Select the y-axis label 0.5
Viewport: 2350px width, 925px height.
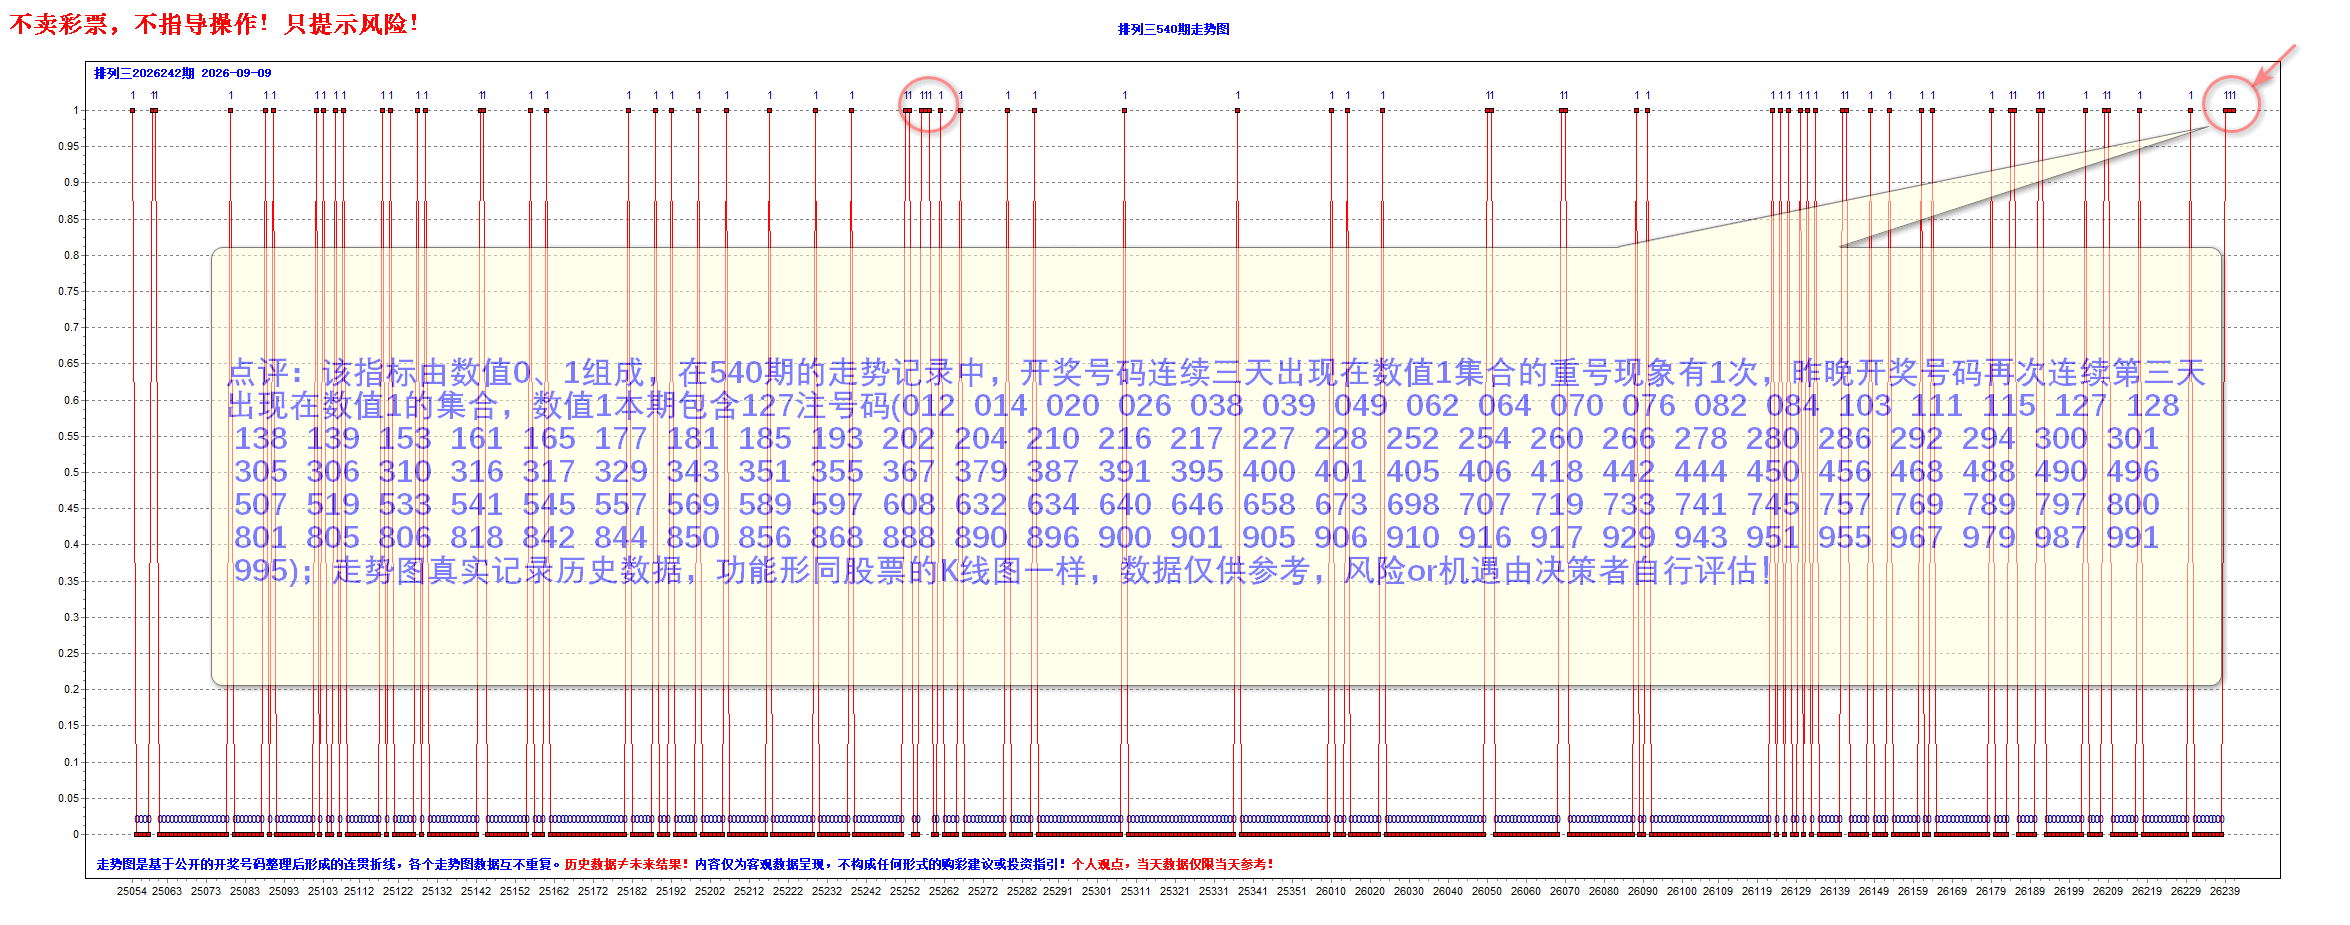[71, 472]
